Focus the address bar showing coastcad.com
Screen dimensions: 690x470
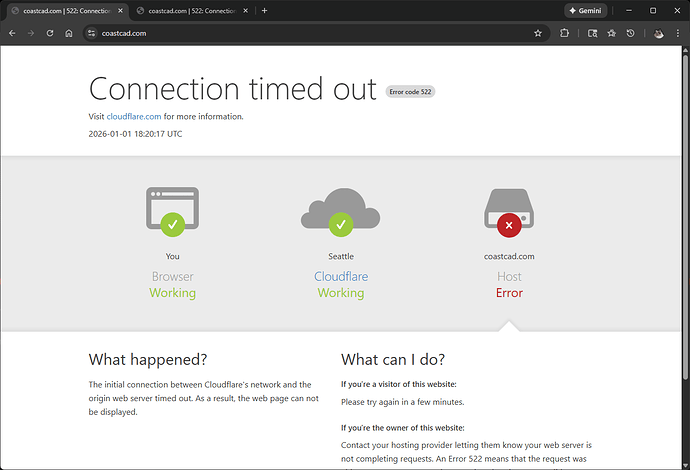300,33
